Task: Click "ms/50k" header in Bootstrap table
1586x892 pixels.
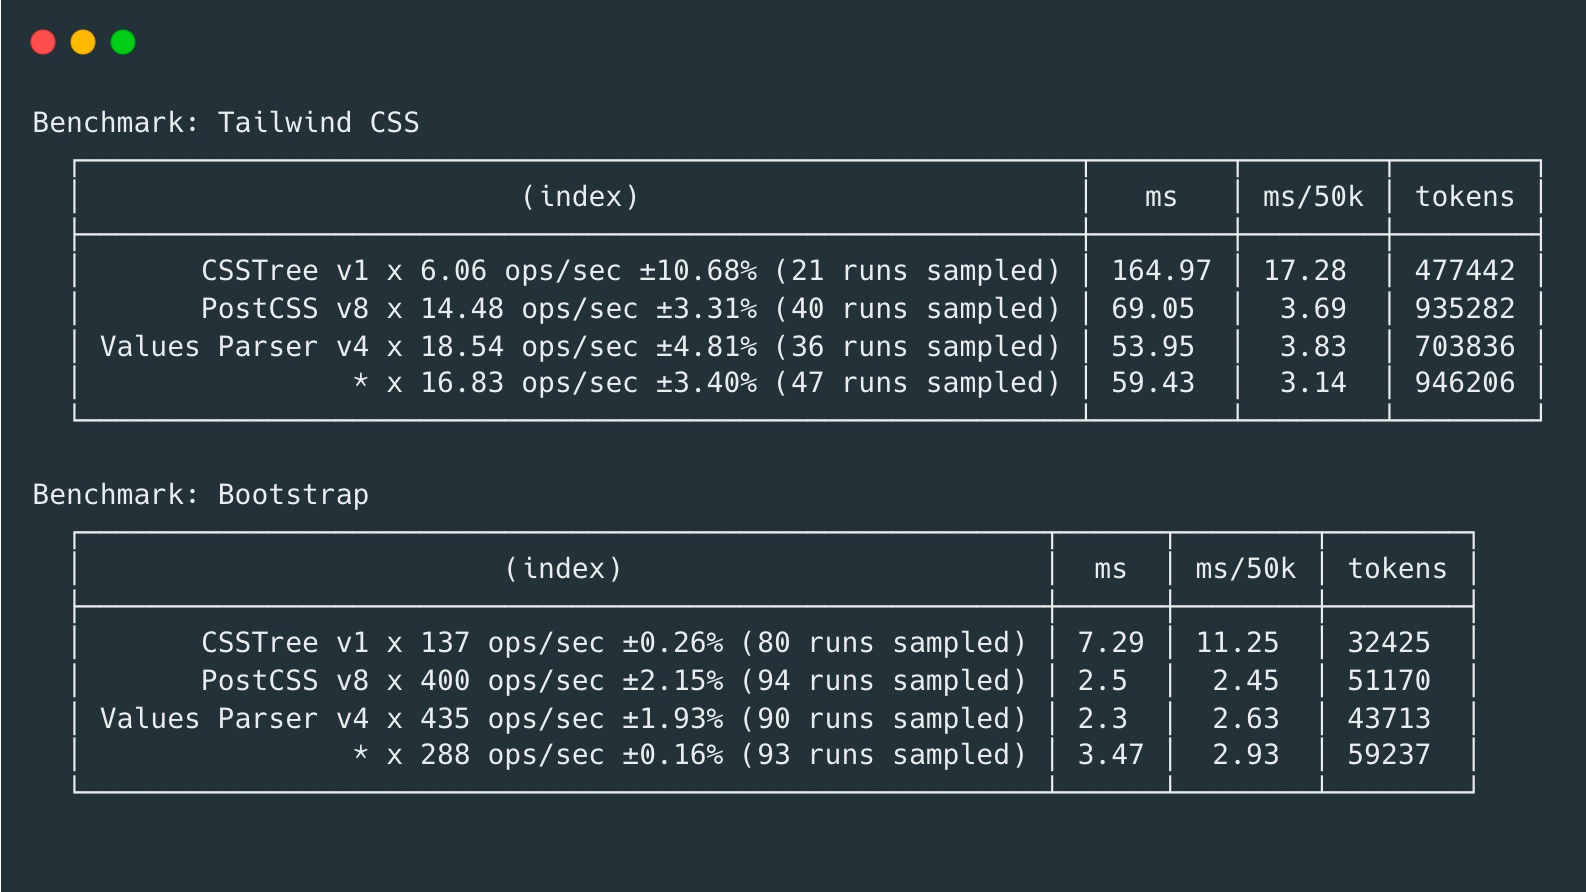Action: click(1245, 569)
